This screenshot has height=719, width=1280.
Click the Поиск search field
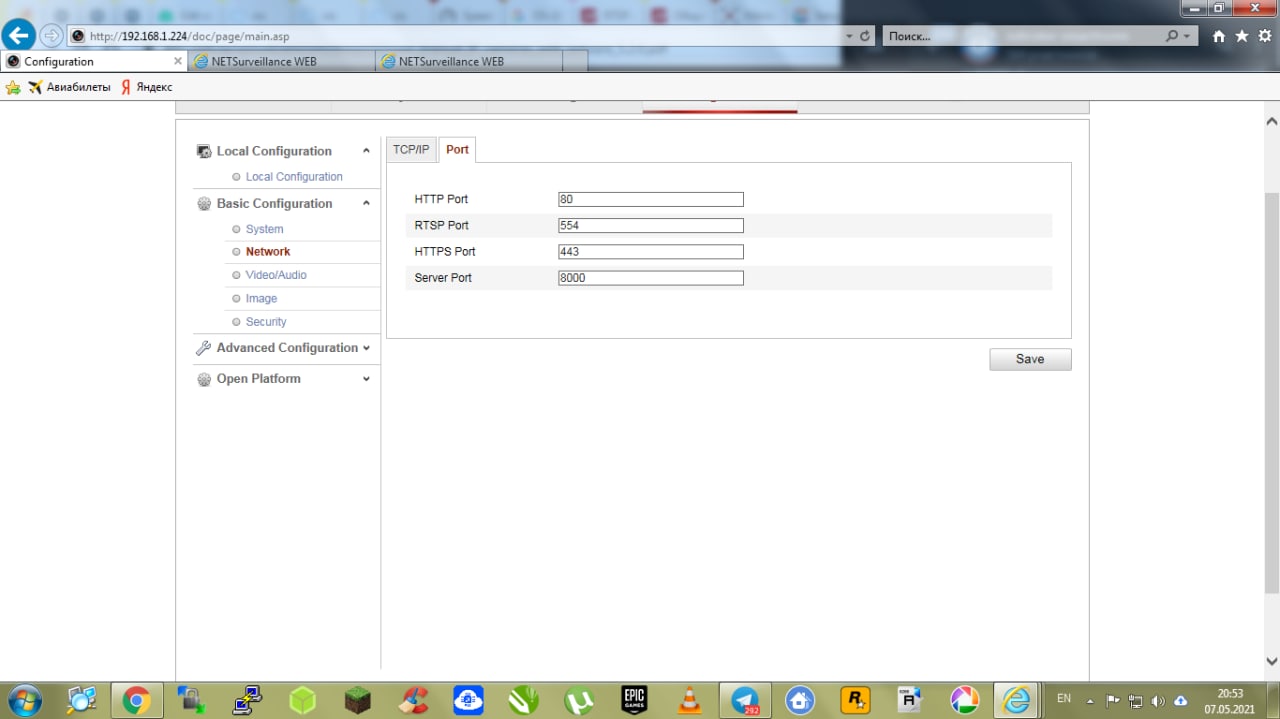click(1020, 36)
